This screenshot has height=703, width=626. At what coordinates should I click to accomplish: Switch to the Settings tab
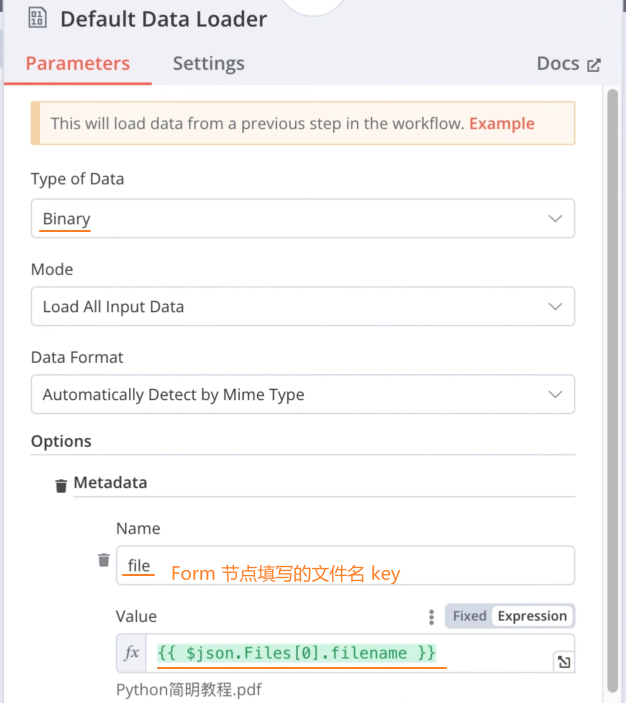point(208,64)
